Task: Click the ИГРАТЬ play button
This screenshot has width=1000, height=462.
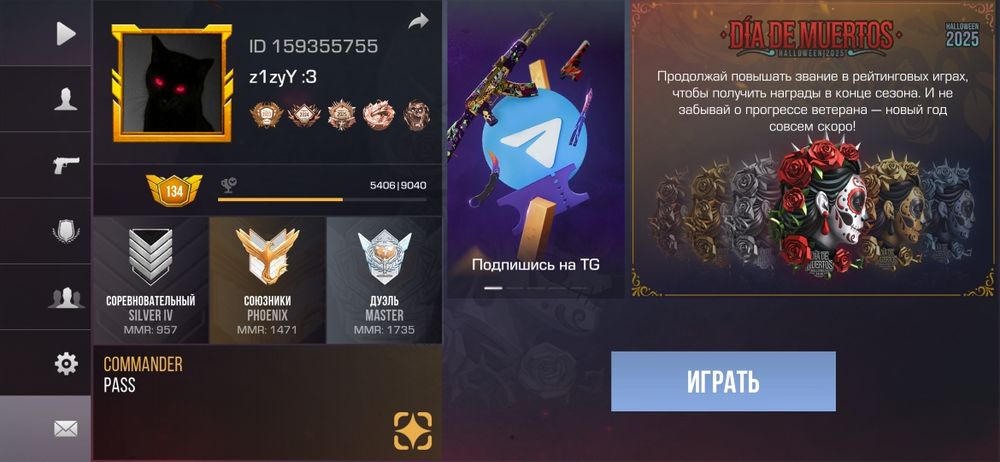Action: [723, 381]
